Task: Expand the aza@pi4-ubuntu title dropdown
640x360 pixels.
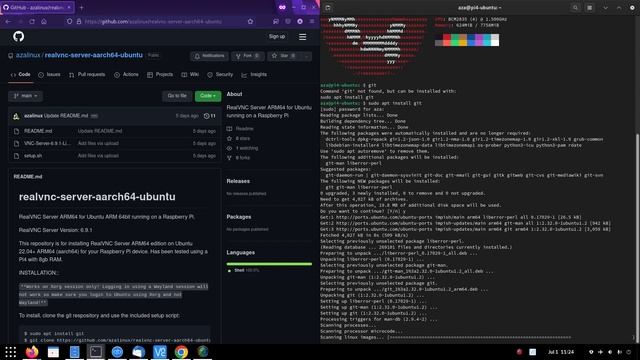Action: [x=480, y=8]
